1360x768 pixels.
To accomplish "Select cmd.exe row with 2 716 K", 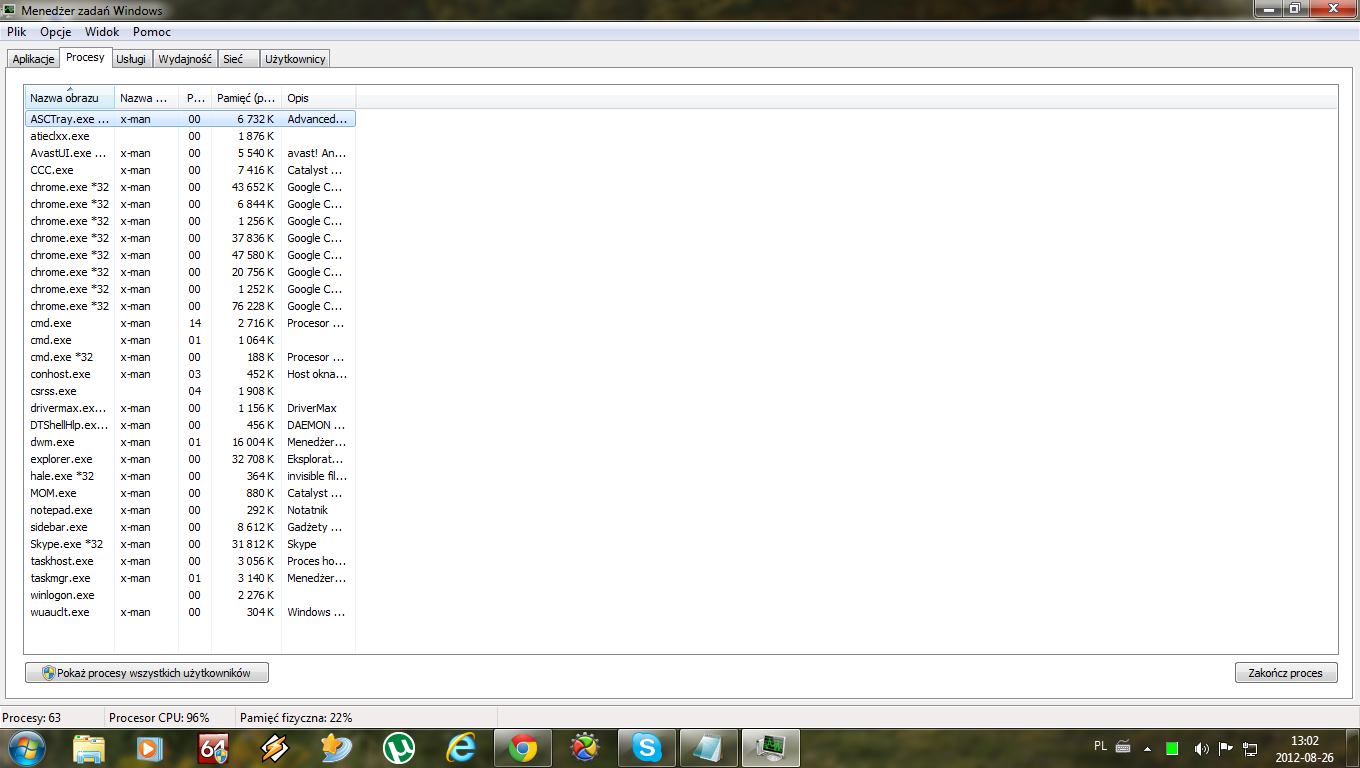I will click(190, 323).
